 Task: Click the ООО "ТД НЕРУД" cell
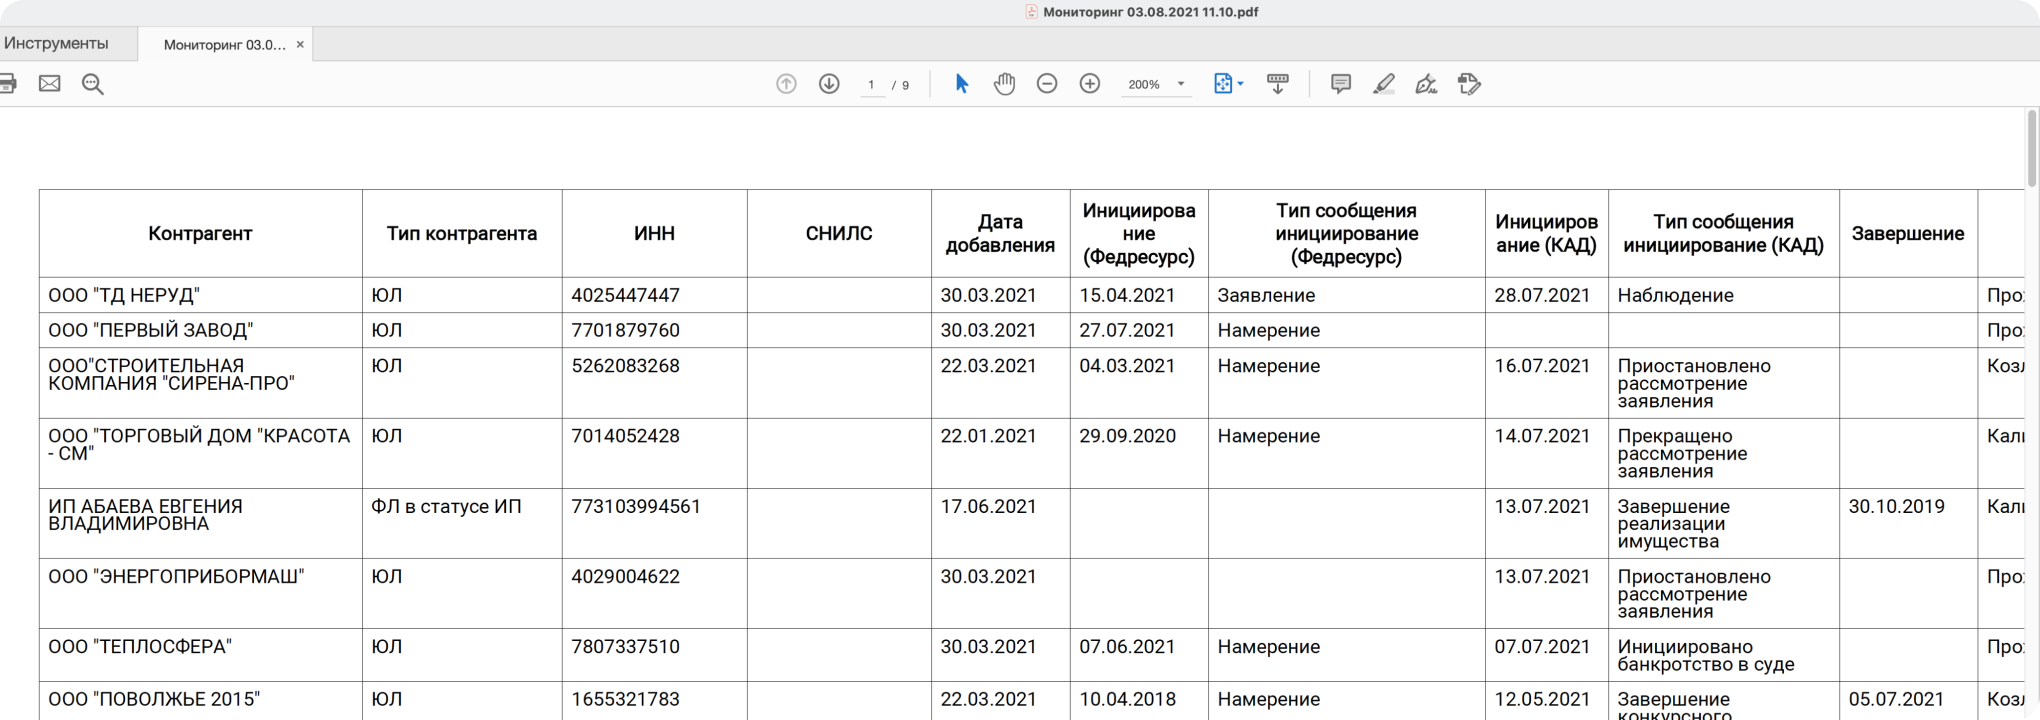(x=200, y=295)
